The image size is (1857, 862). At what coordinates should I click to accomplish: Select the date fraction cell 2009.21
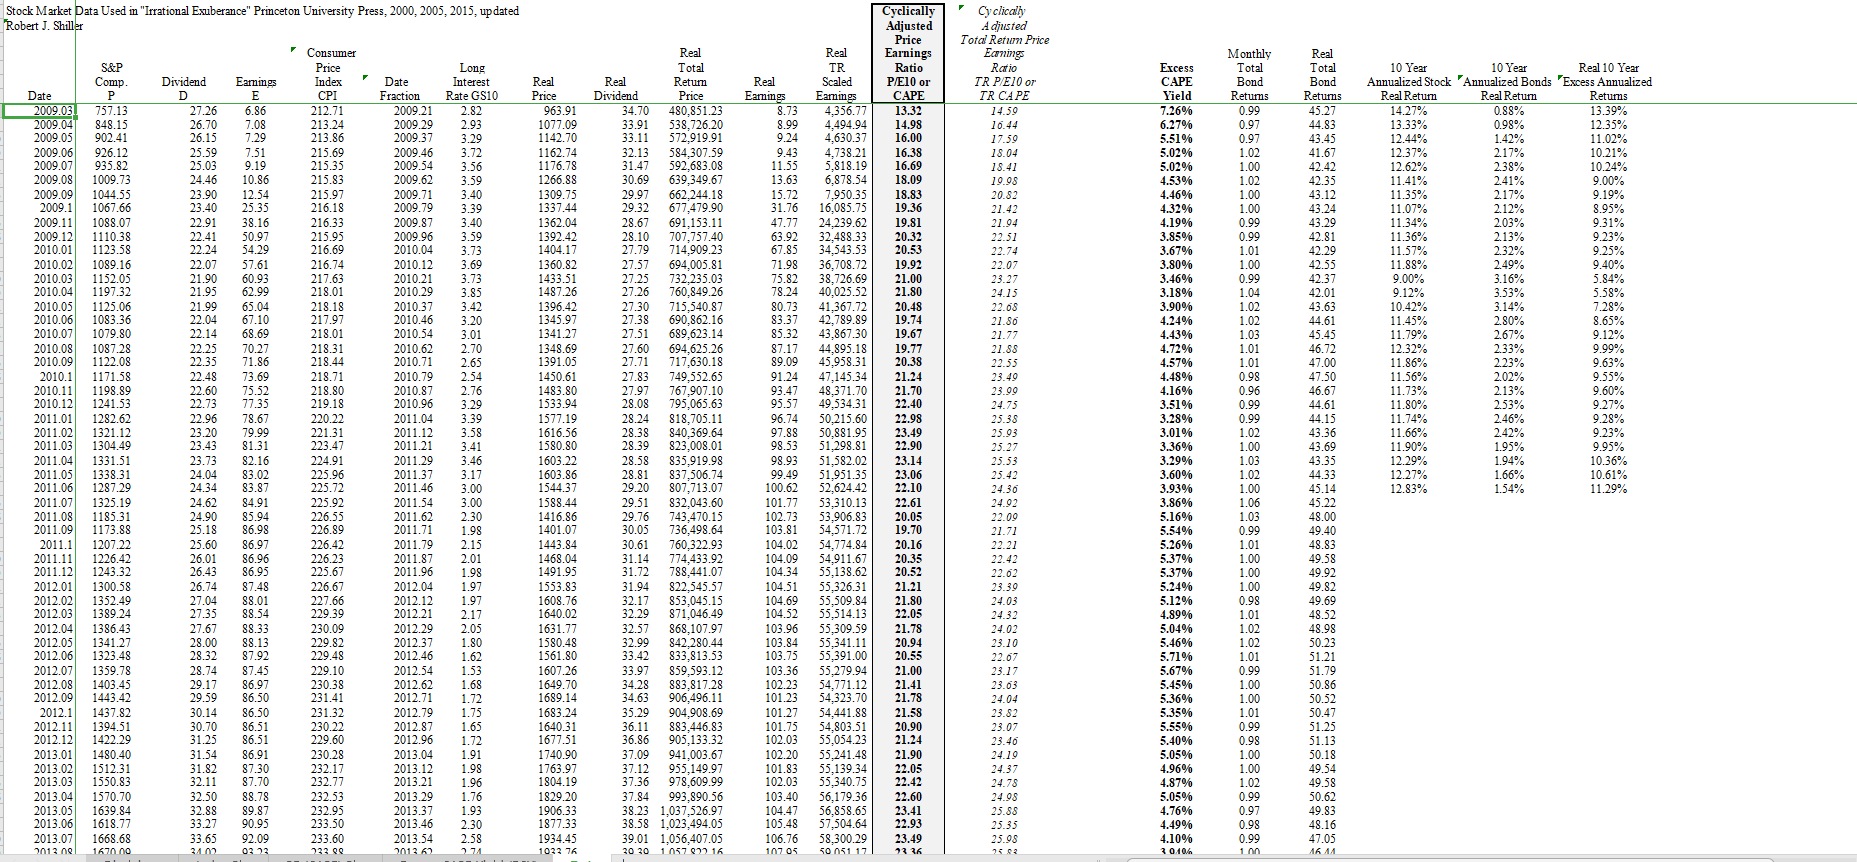[x=413, y=111]
